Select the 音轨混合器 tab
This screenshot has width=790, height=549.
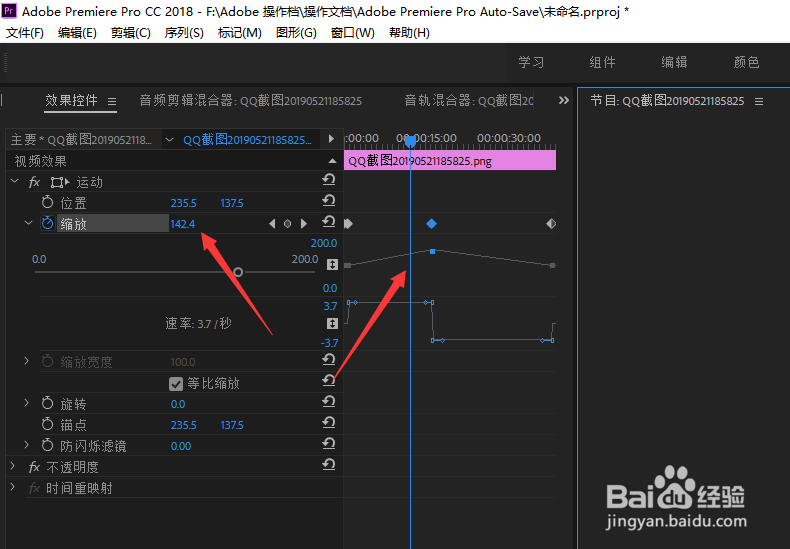coord(469,101)
